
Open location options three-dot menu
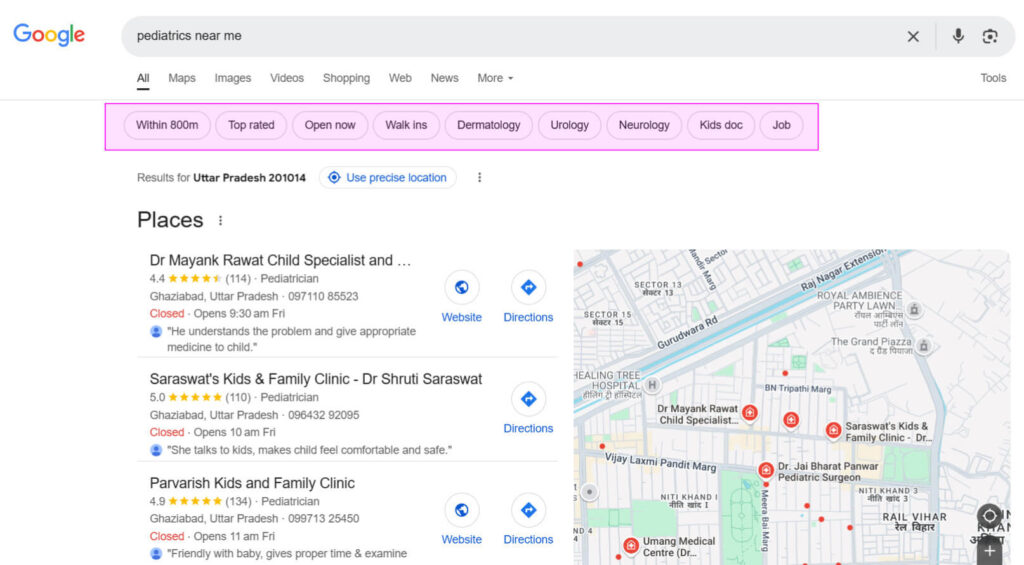click(x=479, y=178)
